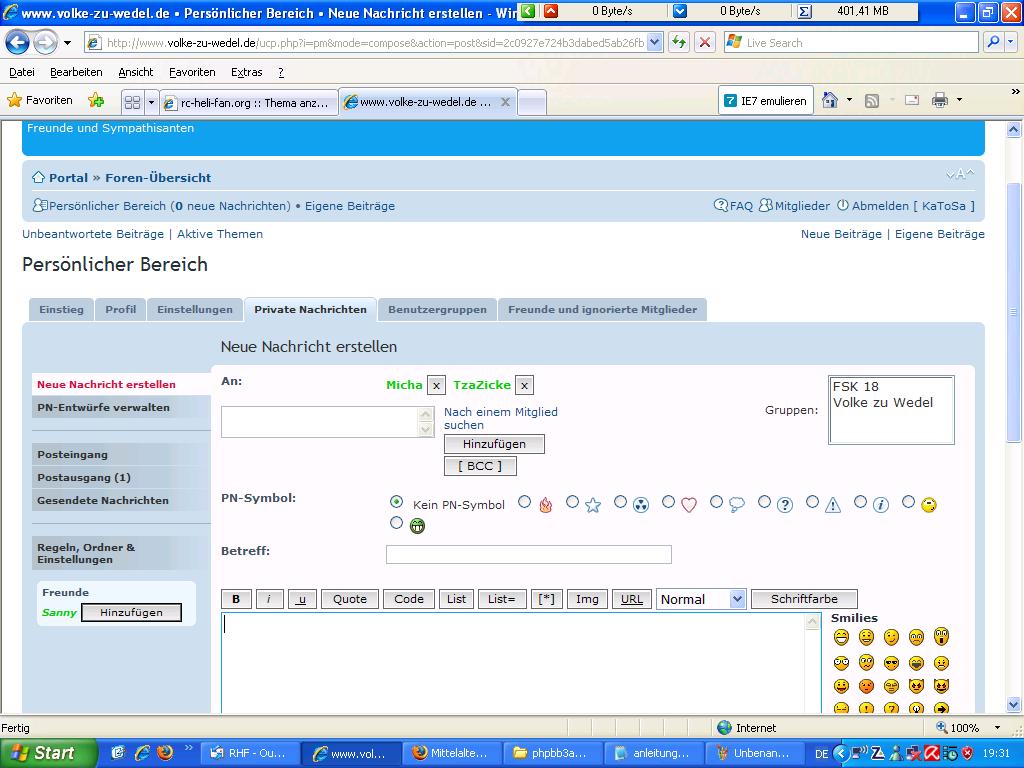Select the info PN symbol radio
The width and height of the screenshot is (1024, 768).
860,502
